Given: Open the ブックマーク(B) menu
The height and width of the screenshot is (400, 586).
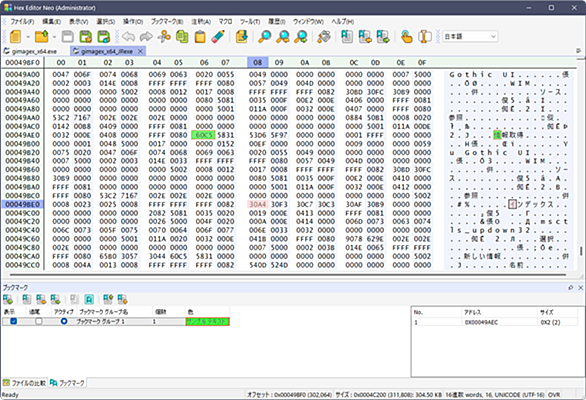Looking at the screenshot, I should [x=167, y=21].
